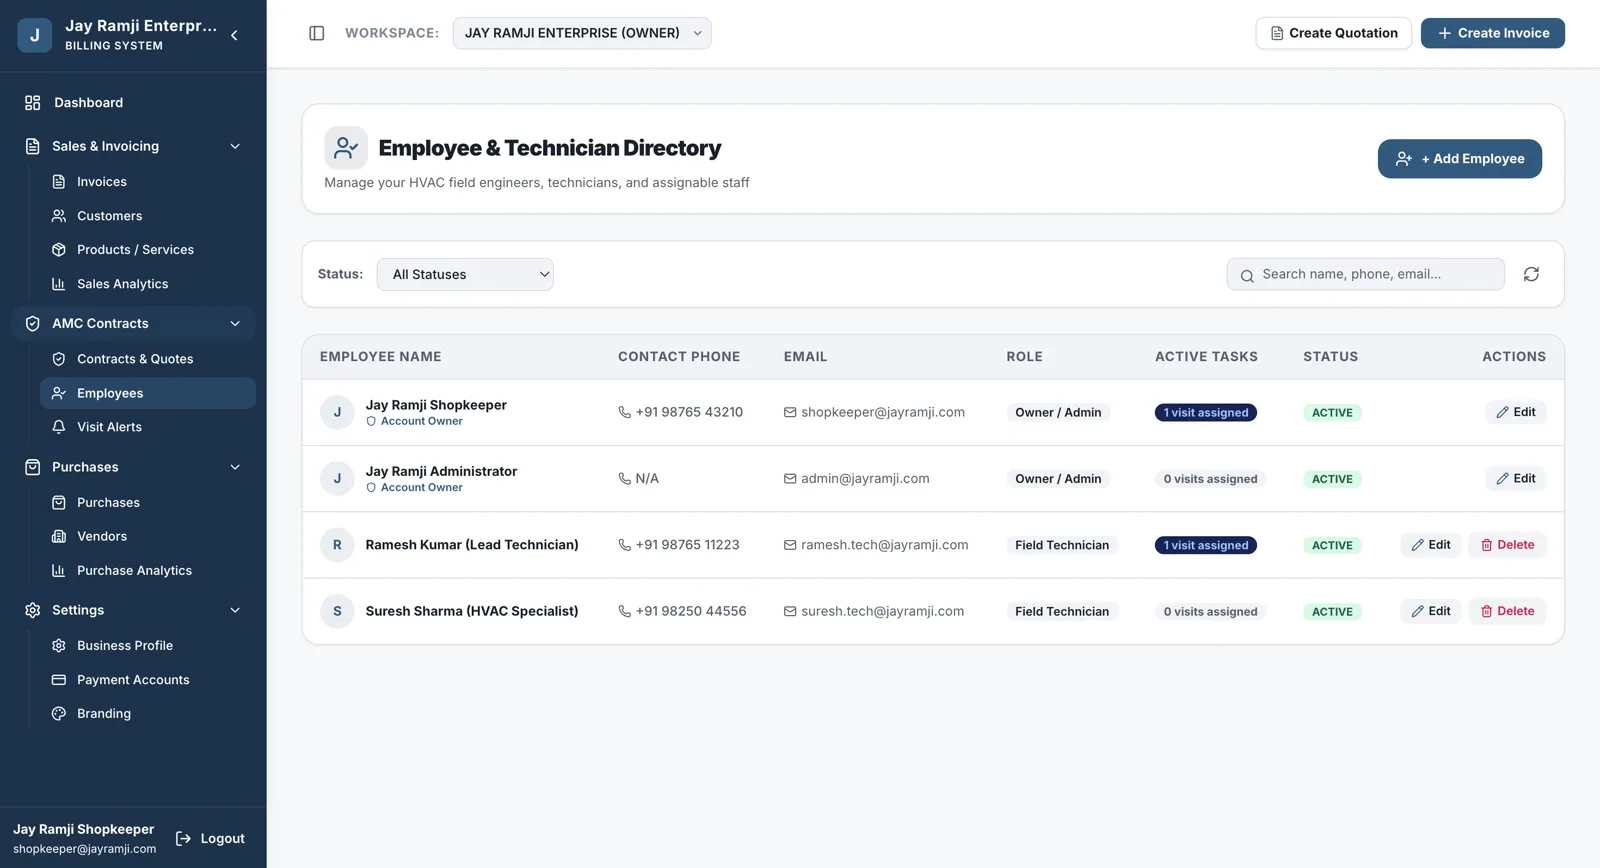Delete Suresh Sharma employee
Viewport: 1600px width, 868px height.
point(1507,611)
